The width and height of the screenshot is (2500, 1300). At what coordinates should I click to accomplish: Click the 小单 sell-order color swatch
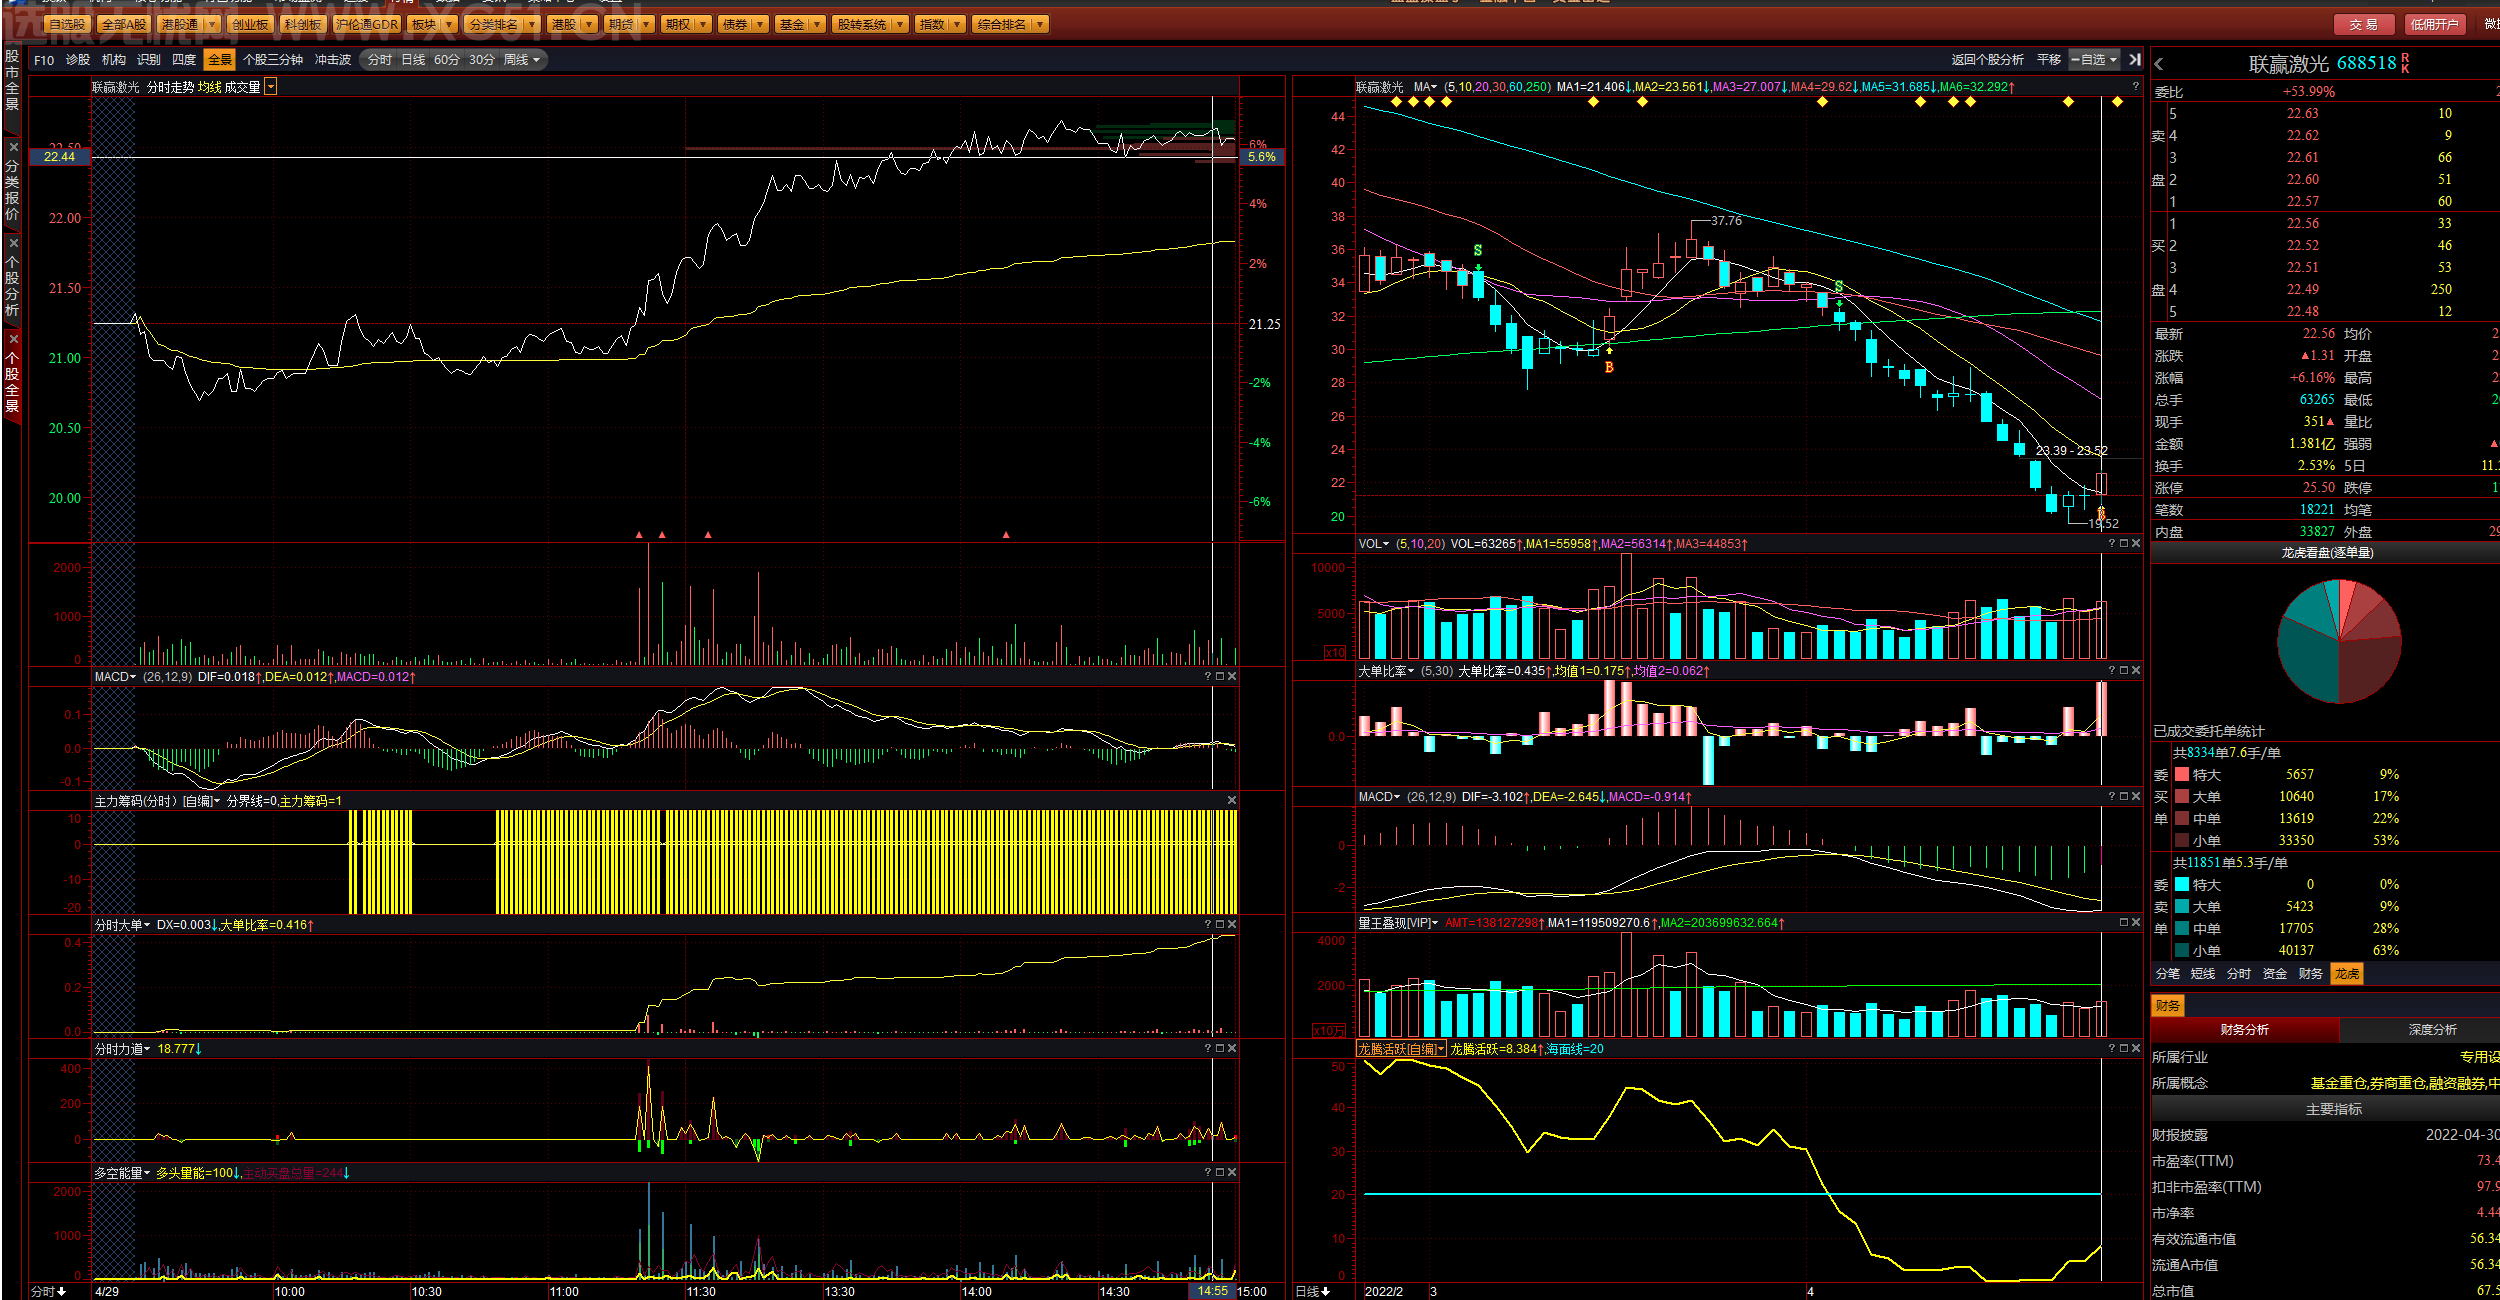(2182, 951)
